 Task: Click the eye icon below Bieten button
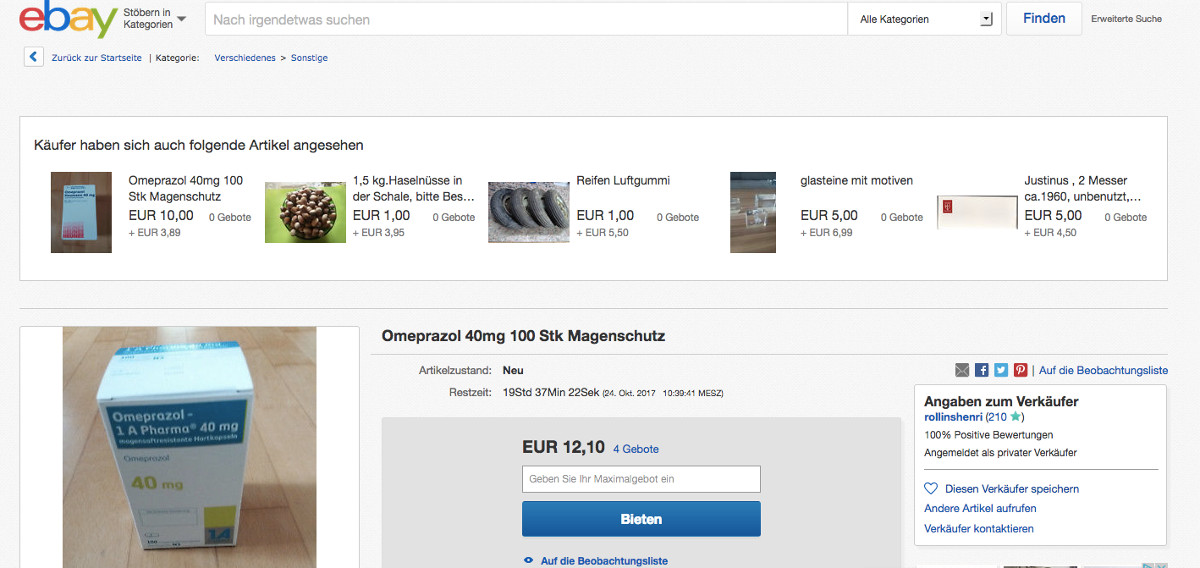tap(528, 561)
